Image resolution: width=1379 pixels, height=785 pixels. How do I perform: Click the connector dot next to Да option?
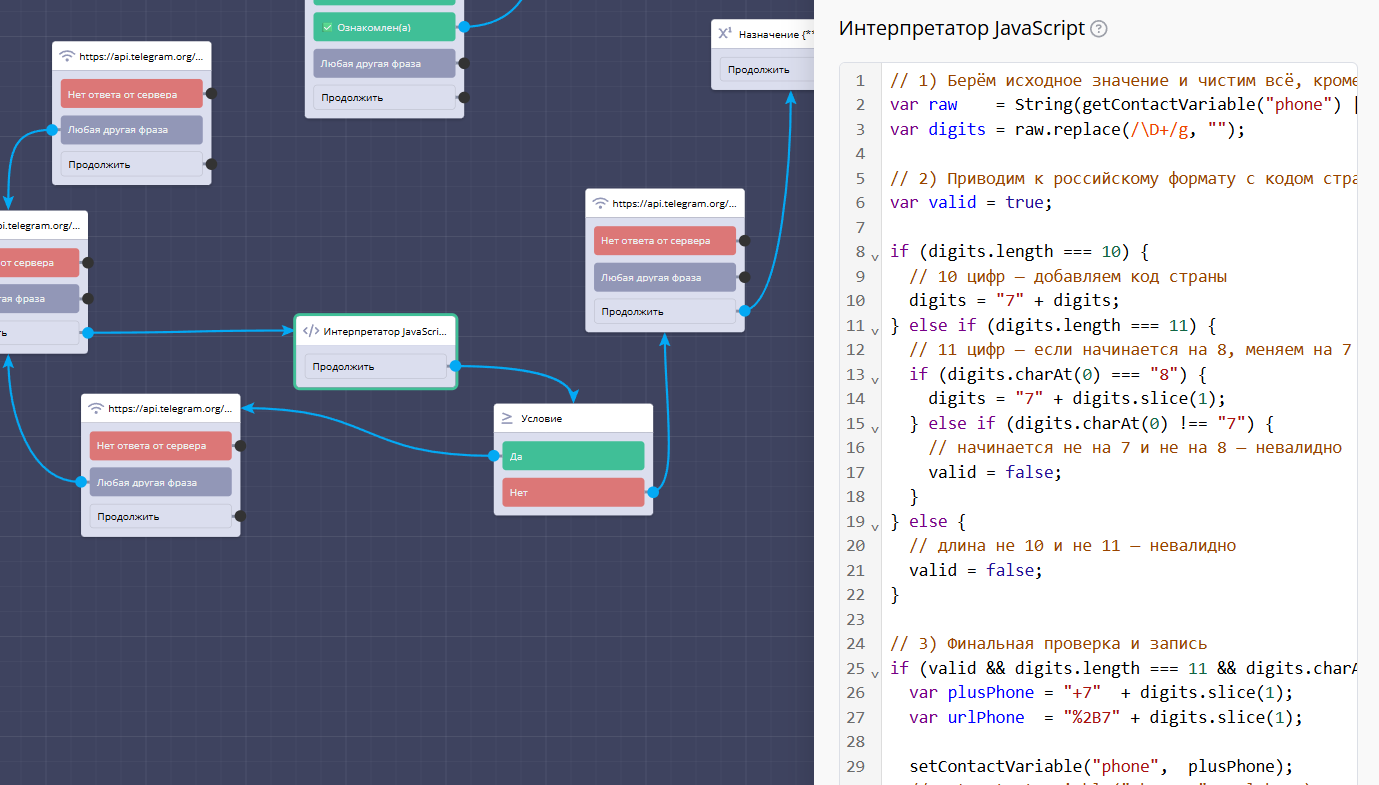click(x=494, y=456)
